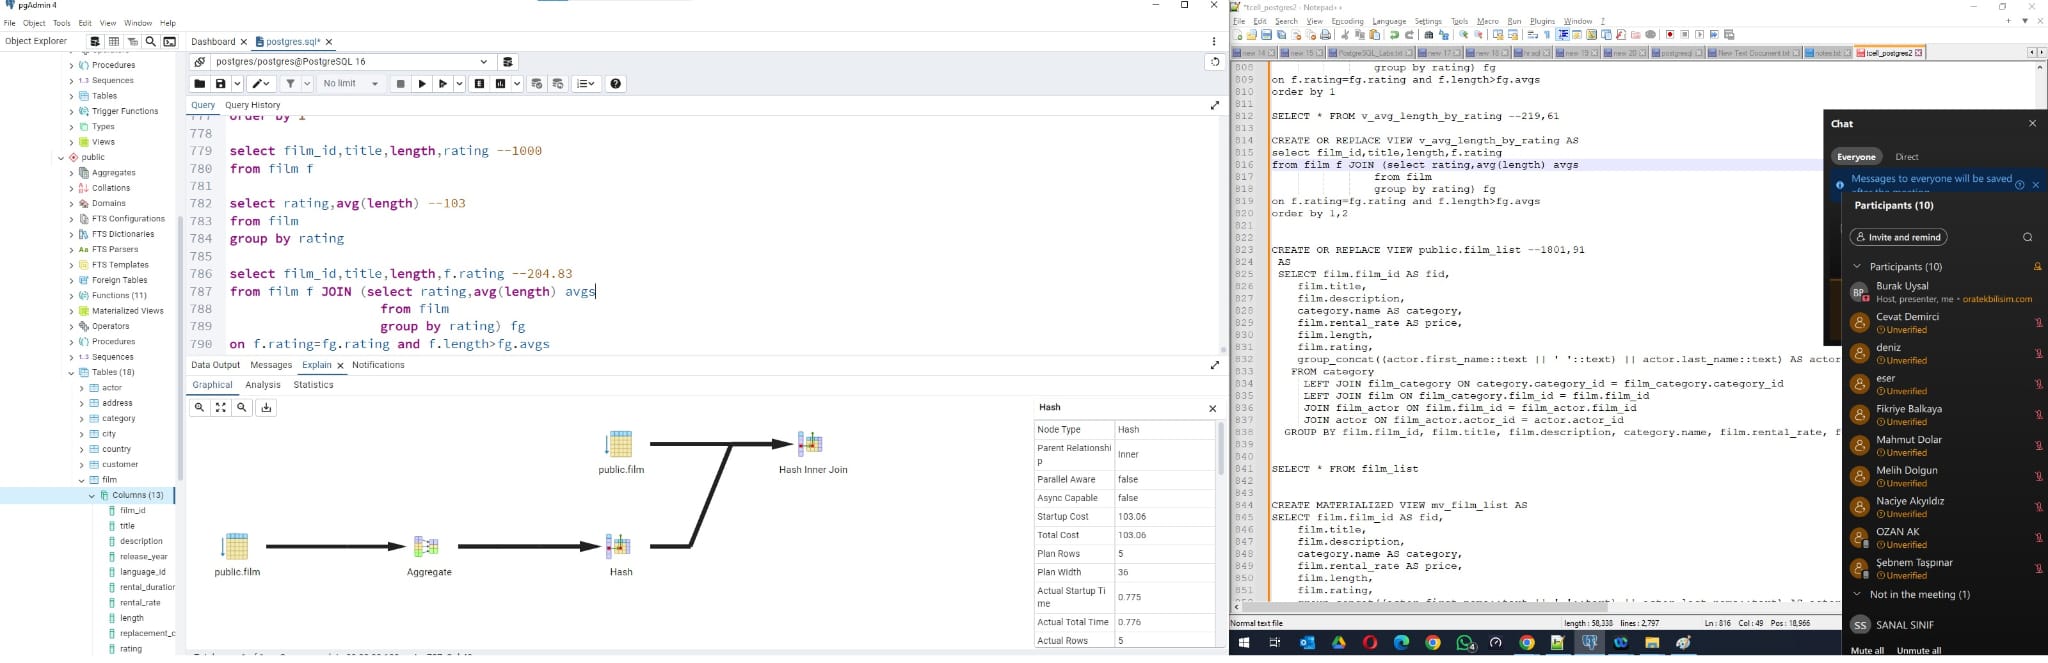2048x663 pixels.
Task: Toggle Mahmut Dolar's muted microphone icon
Action: [x=2038, y=446]
